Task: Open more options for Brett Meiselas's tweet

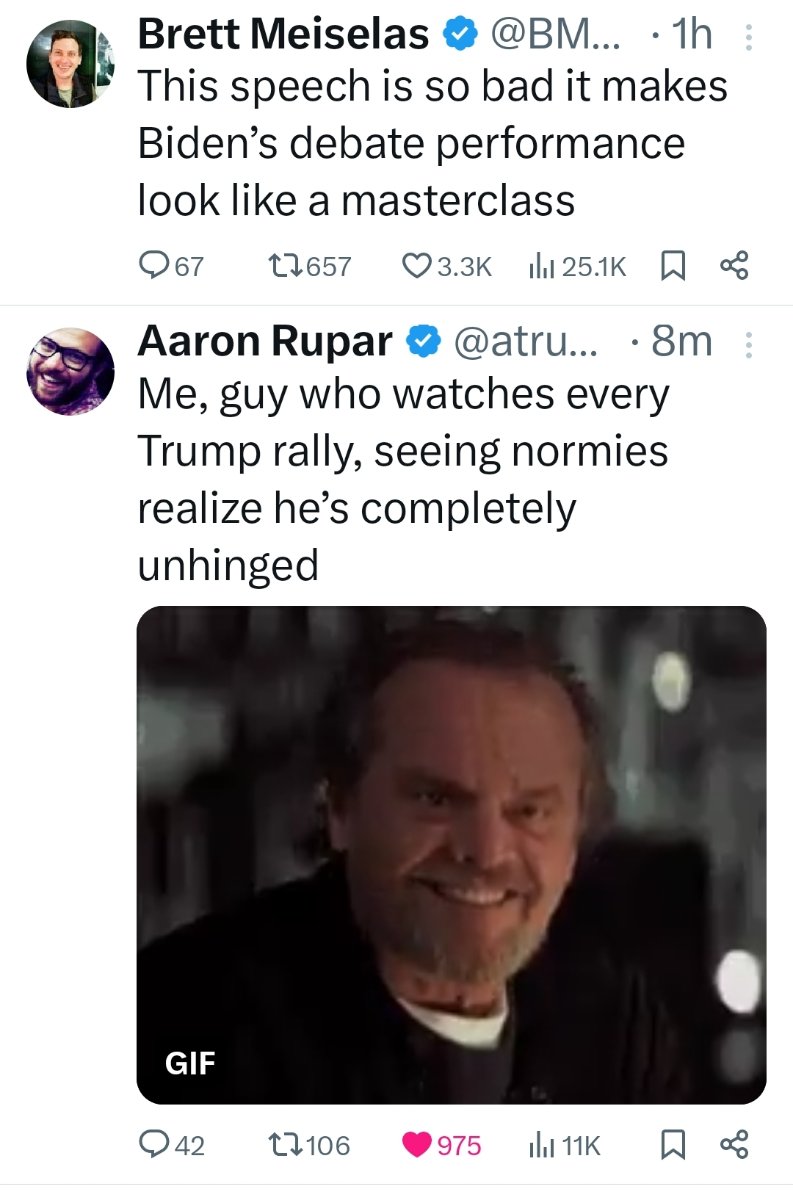Action: (x=746, y=37)
